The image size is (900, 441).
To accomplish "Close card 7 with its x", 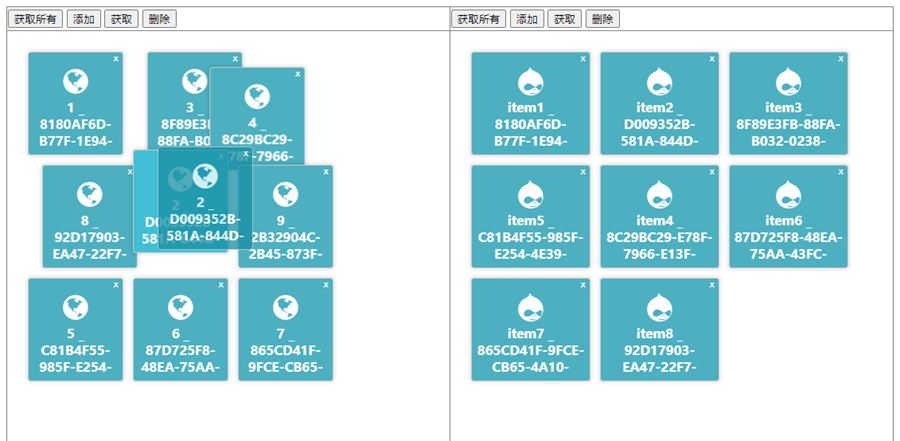I will point(326,285).
